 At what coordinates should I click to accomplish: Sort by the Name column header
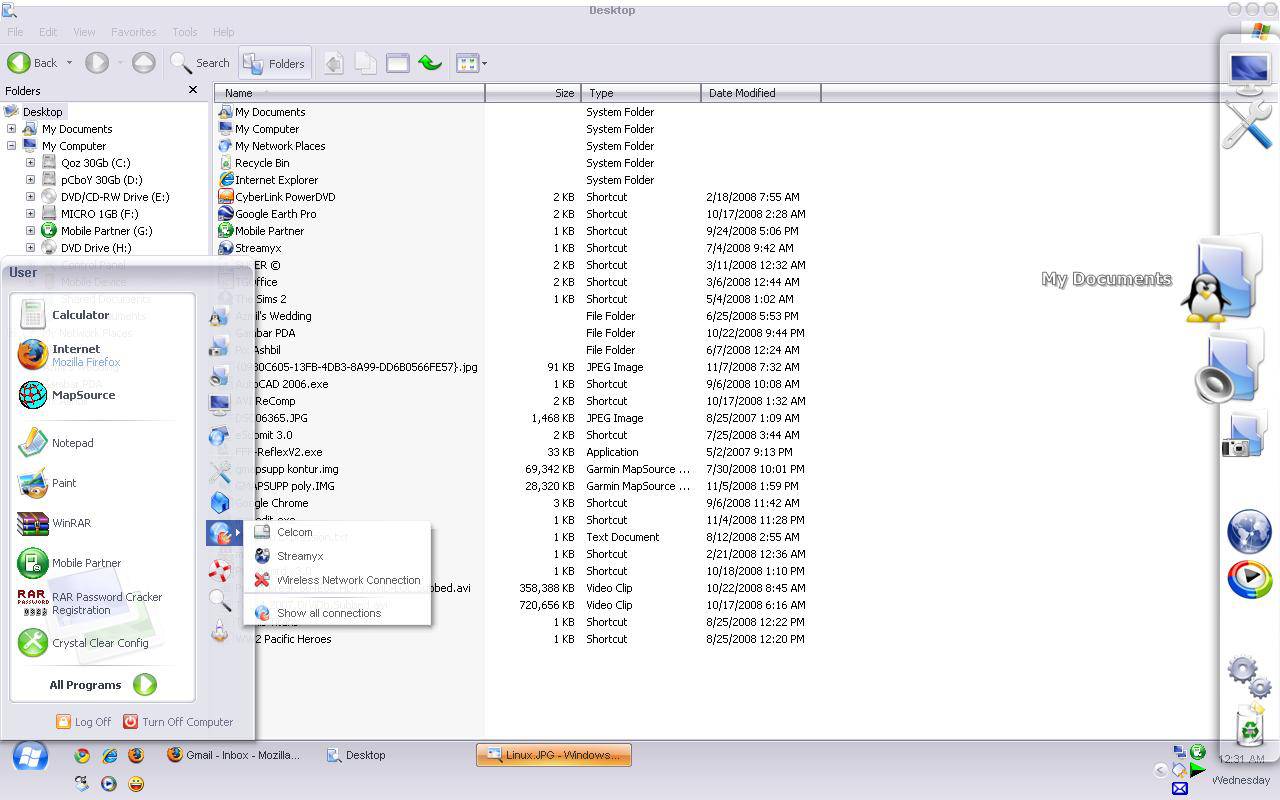tap(350, 93)
